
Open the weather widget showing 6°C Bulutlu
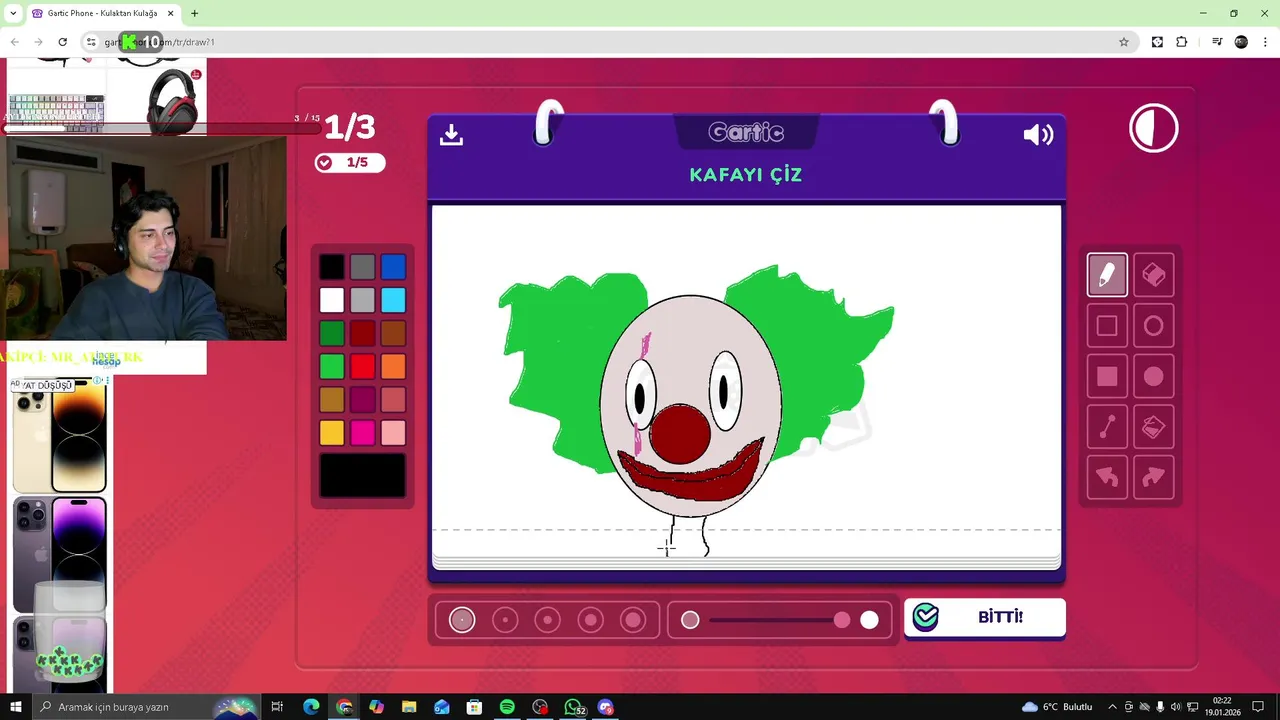[1057, 707]
